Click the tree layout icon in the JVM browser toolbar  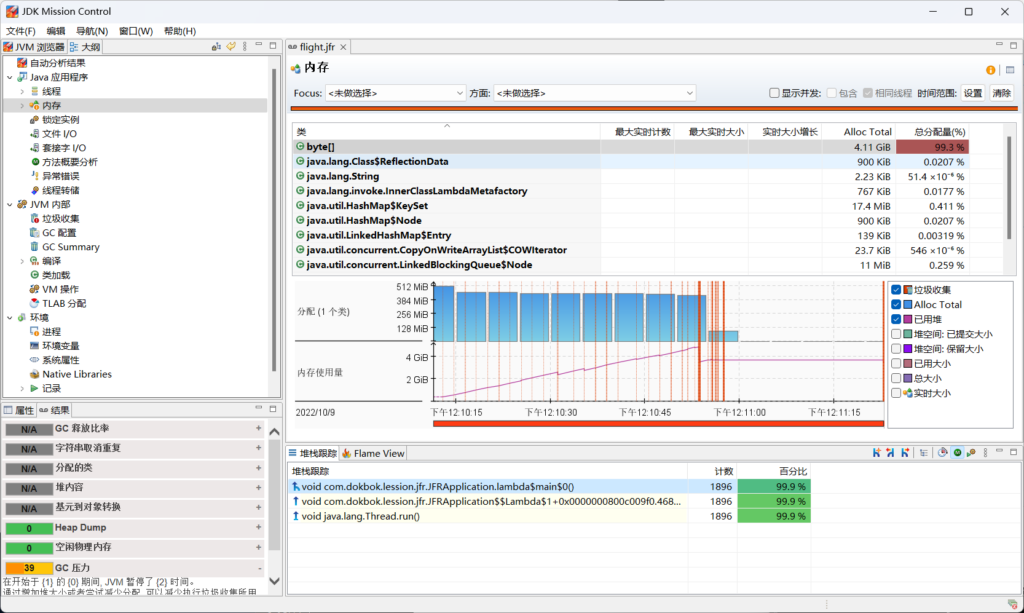(216, 46)
